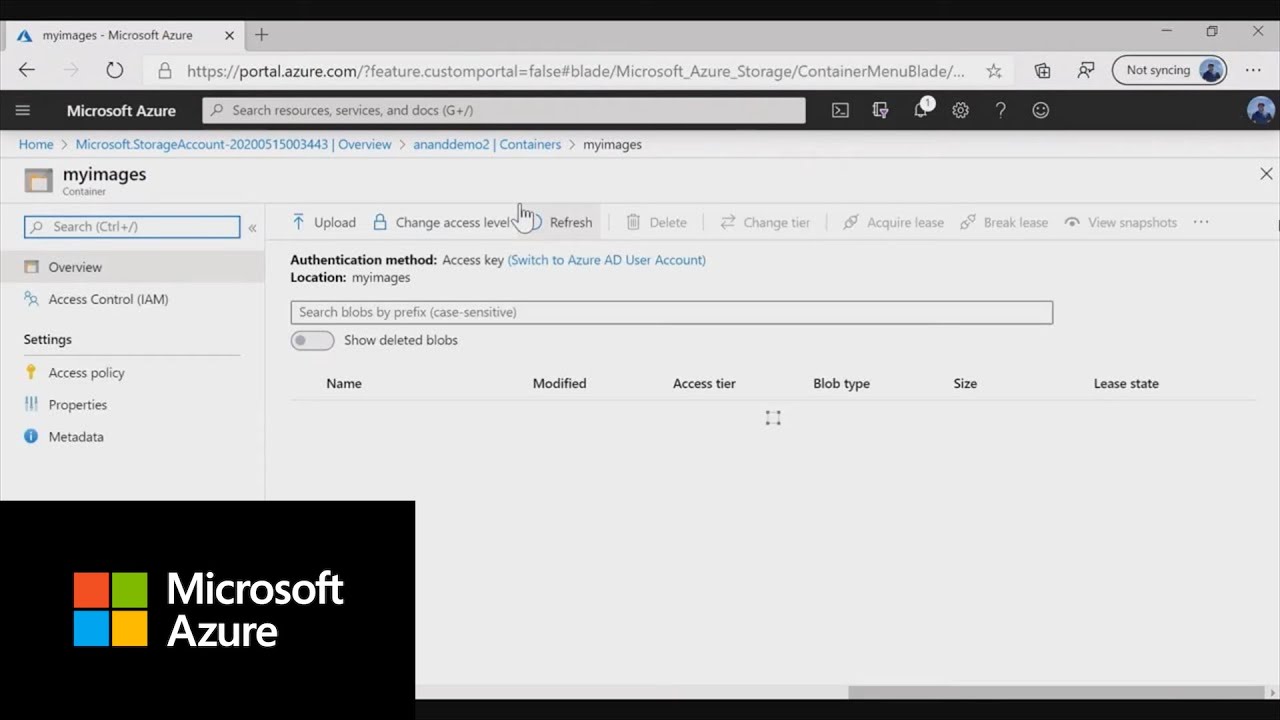Open ananddemo2 Containers breadcrumb

(x=487, y=145)
